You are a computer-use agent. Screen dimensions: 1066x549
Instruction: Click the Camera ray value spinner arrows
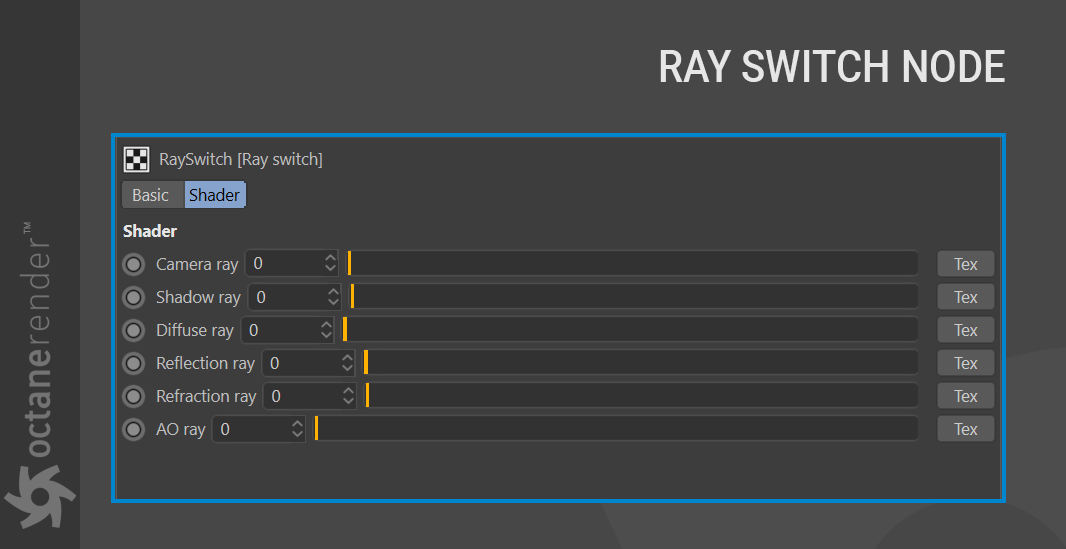tap(330, 264)
